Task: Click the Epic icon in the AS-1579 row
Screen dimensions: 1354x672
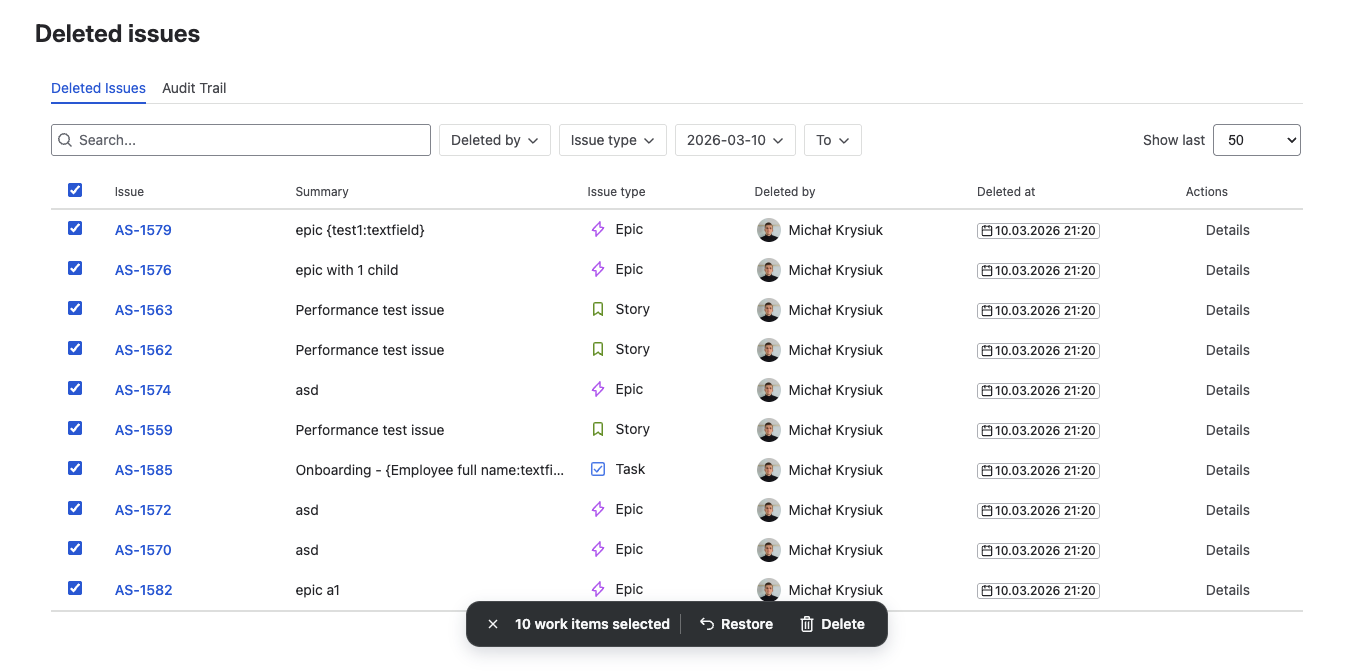Action: (x=598, y=230)
